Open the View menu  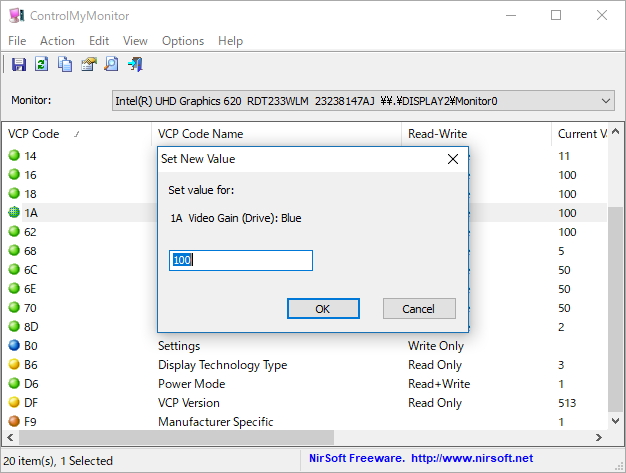pos(135,41)
